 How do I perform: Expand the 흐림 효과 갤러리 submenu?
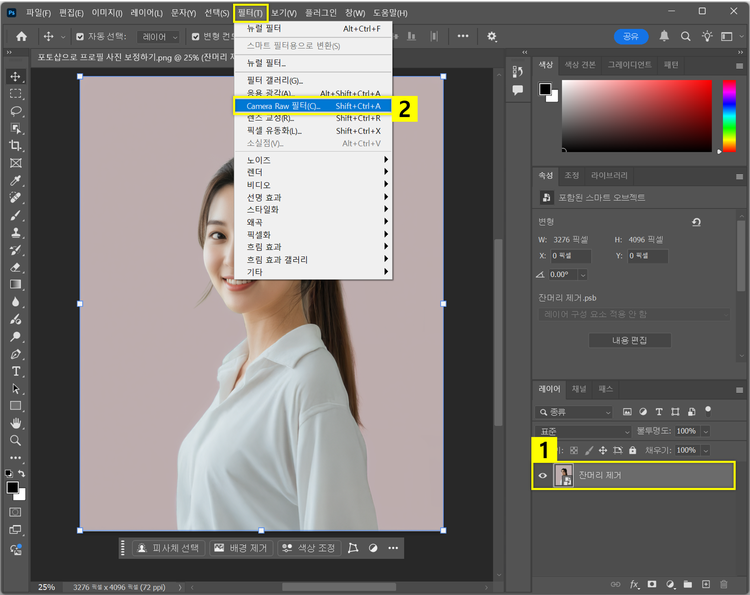(x=313, y=260)
